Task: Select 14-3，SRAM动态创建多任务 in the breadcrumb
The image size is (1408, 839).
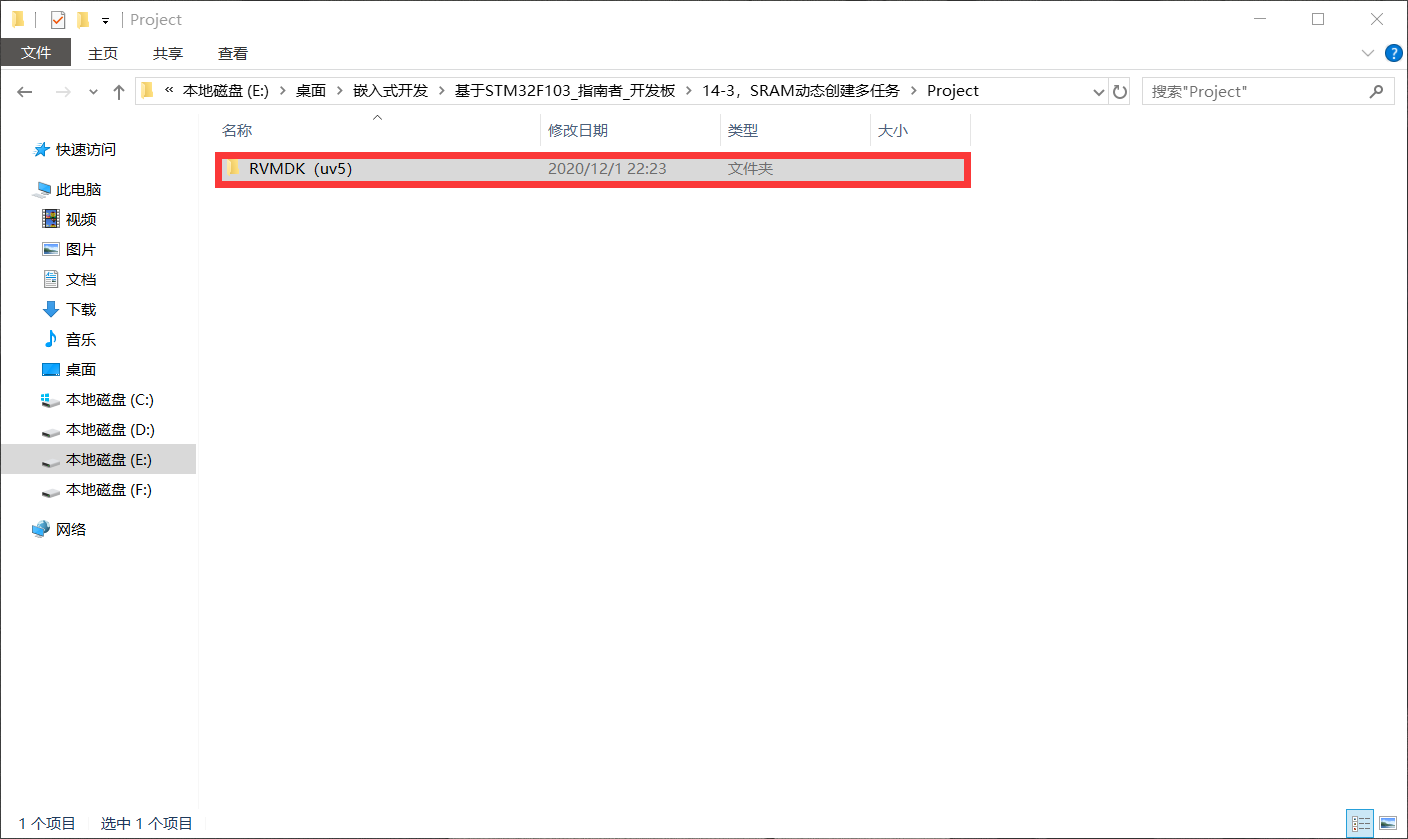Action: point(800,91)
